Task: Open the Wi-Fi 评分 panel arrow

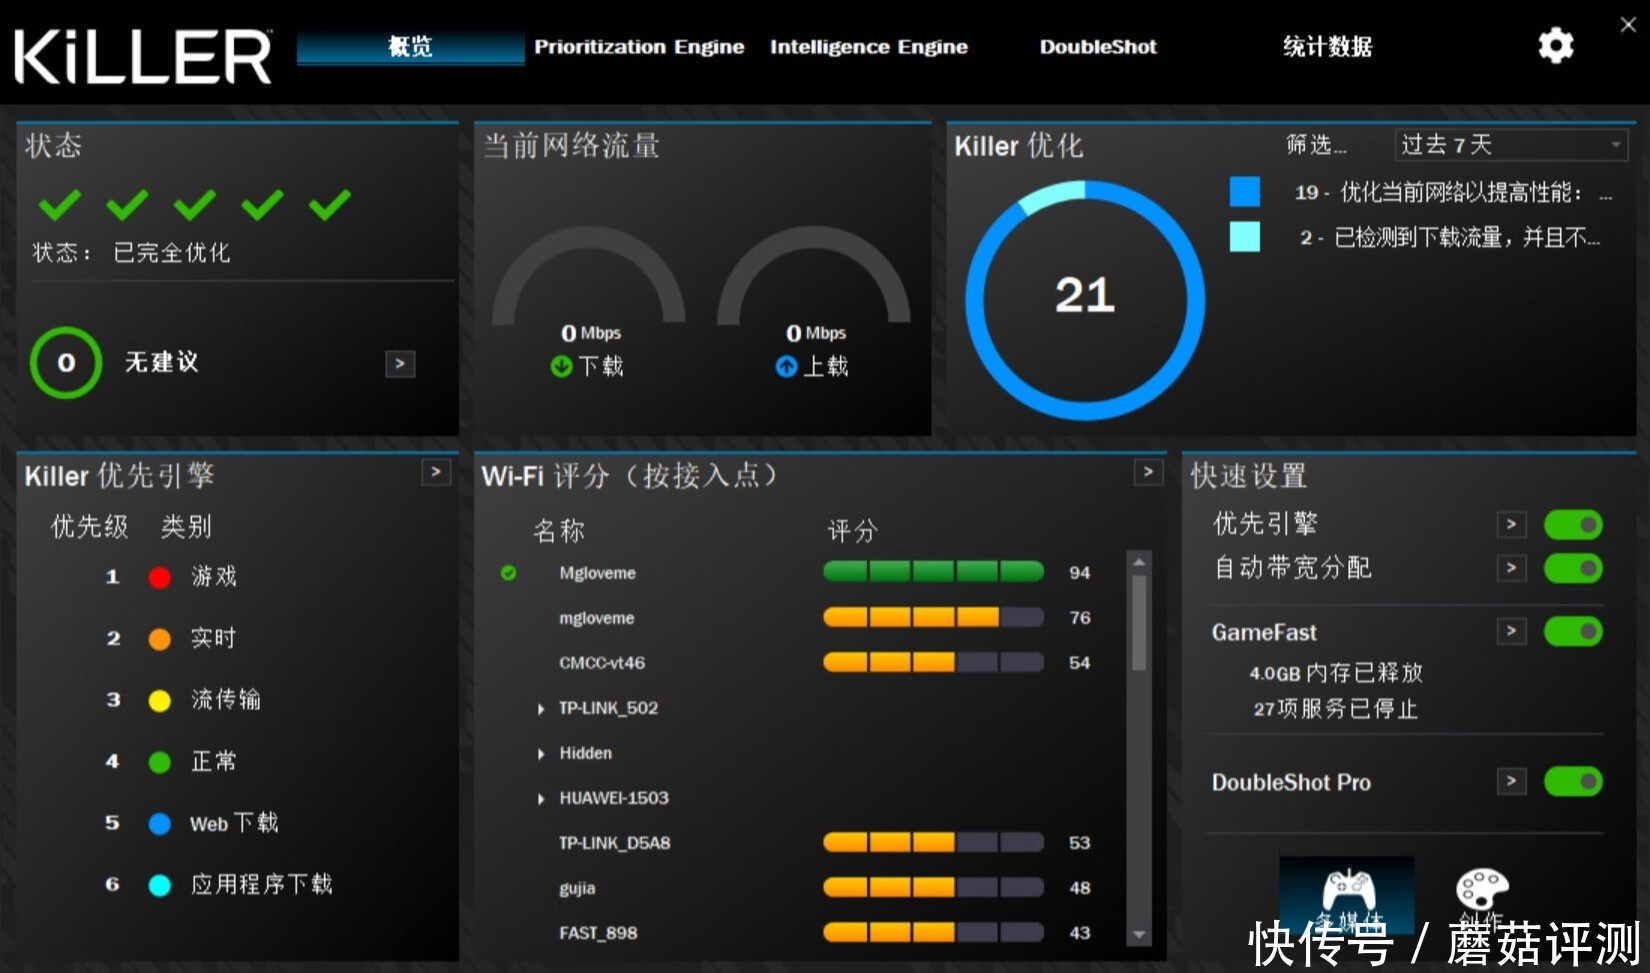Action: [1148, 472]
